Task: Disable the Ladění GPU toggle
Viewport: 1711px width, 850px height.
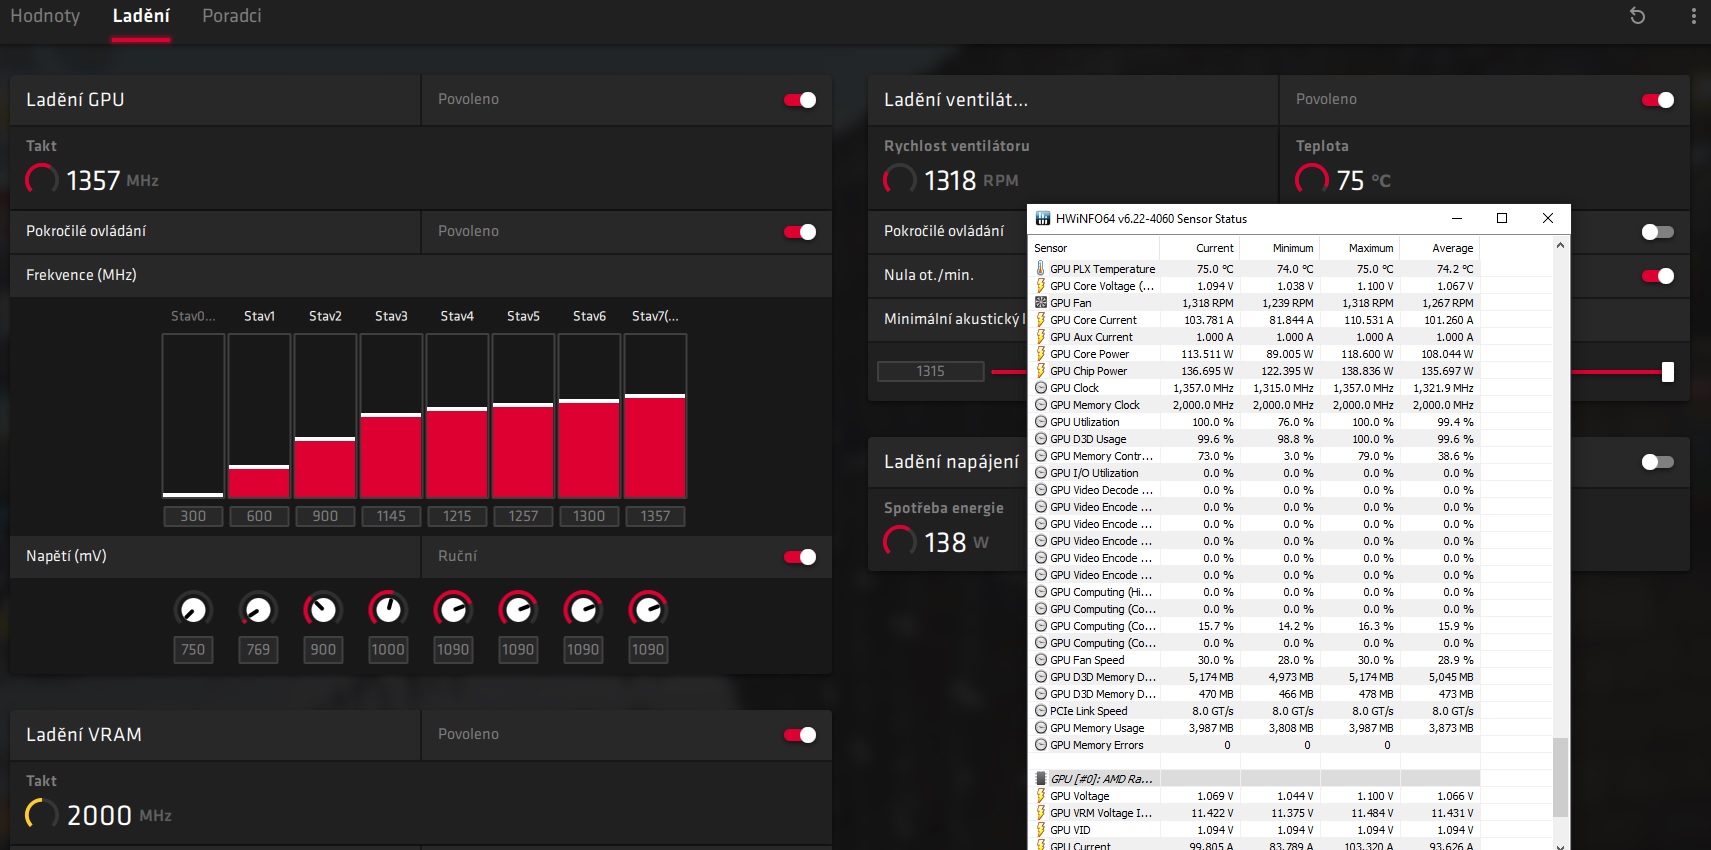Action: click(x=800, y=100)
